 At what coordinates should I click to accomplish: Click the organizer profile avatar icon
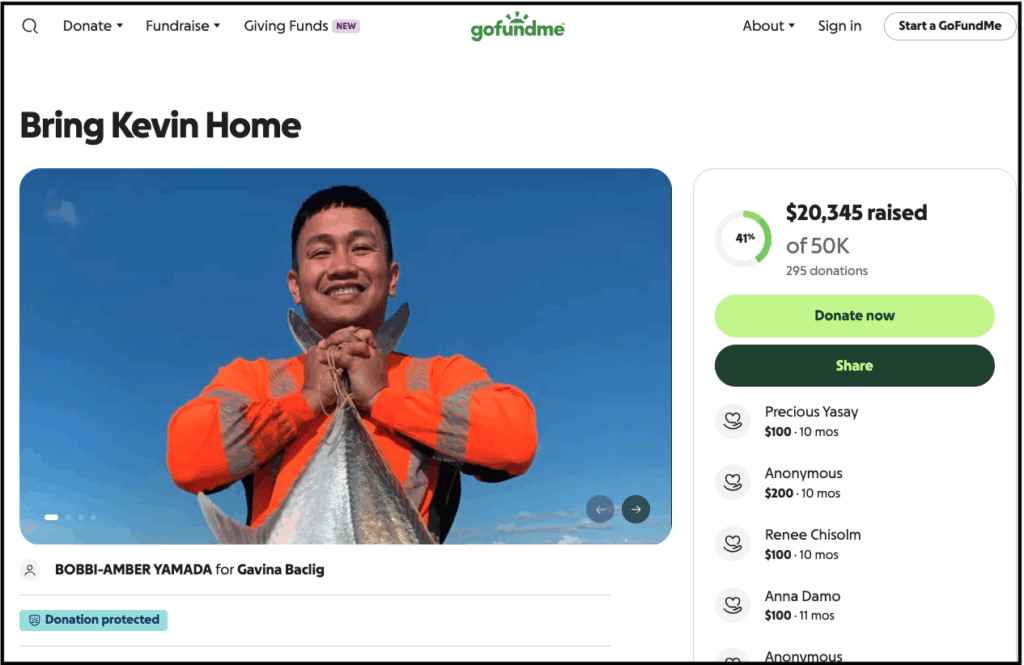30,570
